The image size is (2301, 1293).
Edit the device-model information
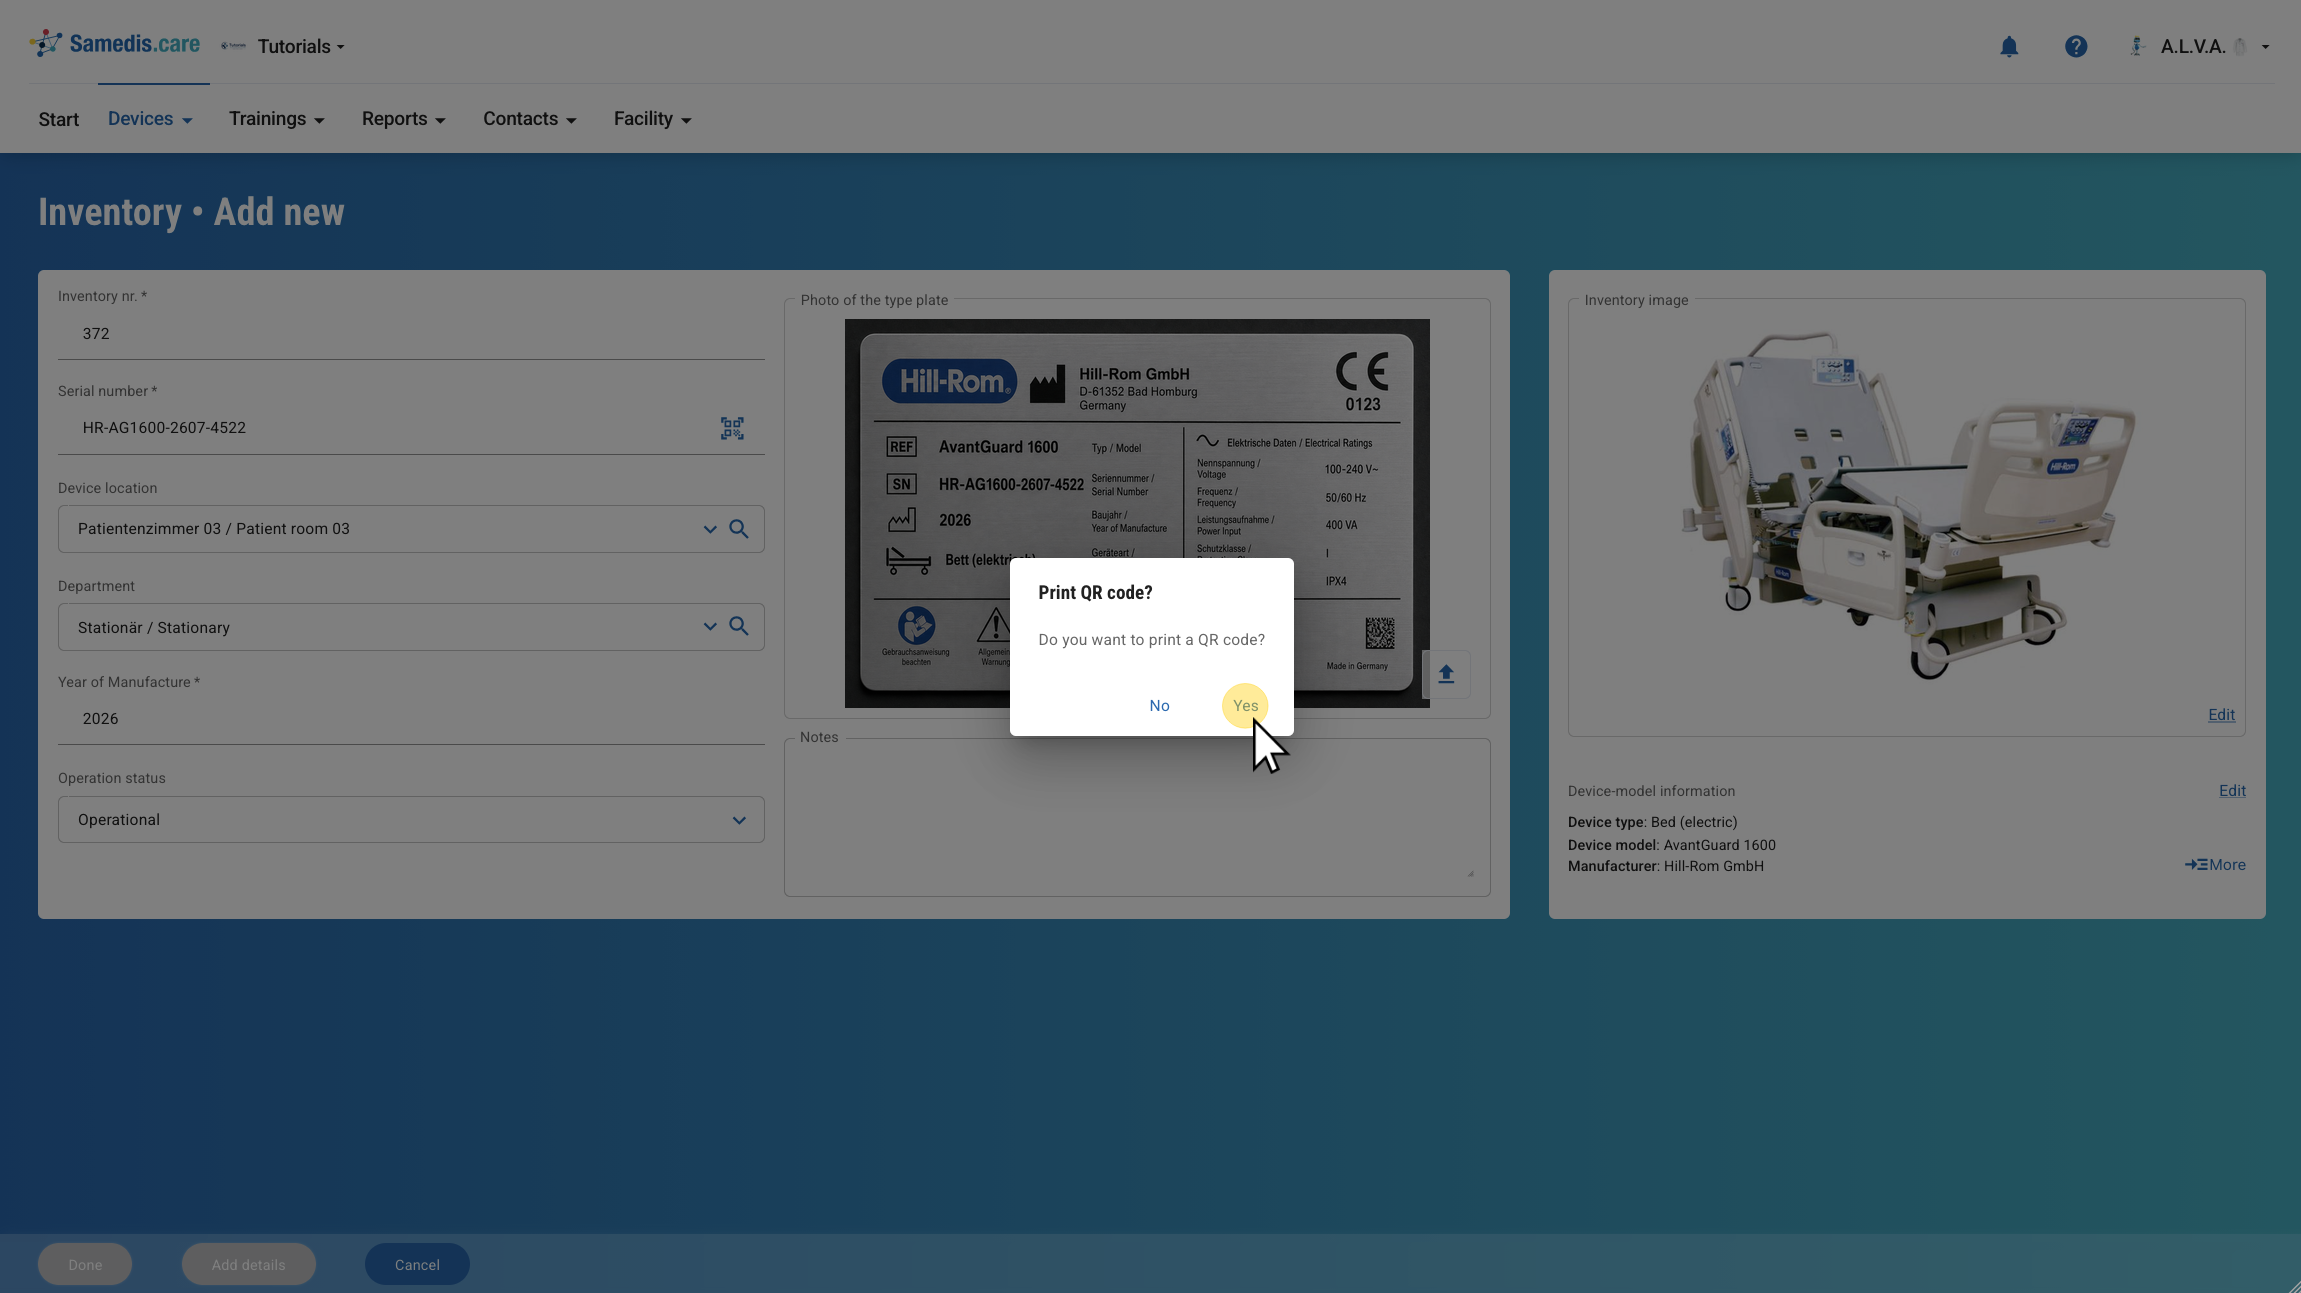2232,791
